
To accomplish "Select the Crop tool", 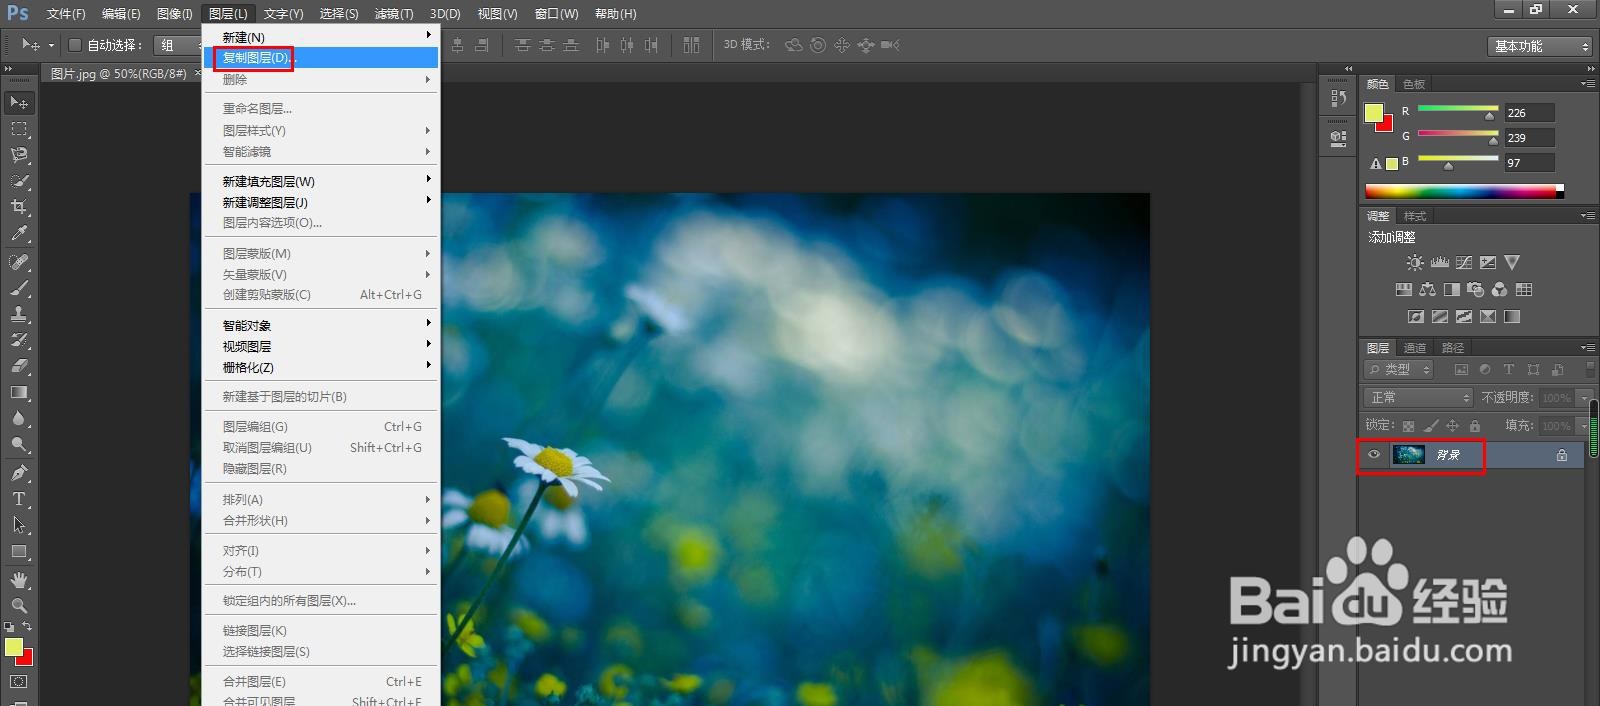I will 19,207.
